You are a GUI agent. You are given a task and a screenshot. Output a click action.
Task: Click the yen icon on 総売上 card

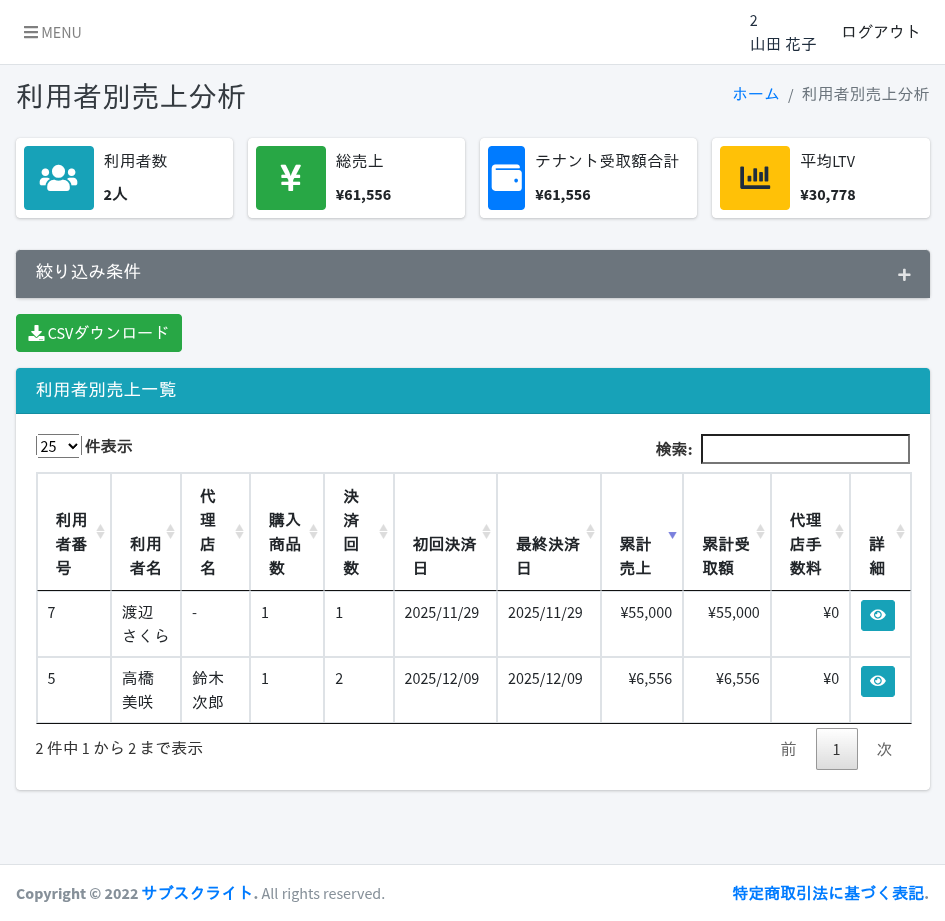click(x=290, y=178)
